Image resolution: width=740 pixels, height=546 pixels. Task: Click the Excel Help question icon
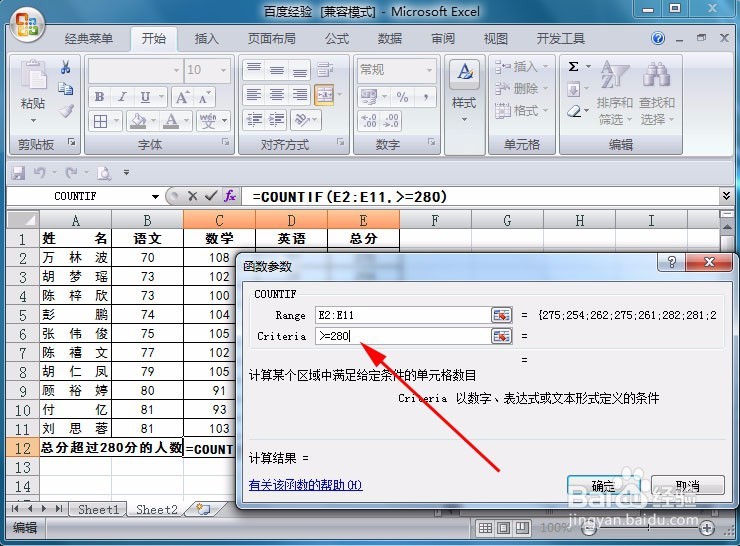point(658,38)
